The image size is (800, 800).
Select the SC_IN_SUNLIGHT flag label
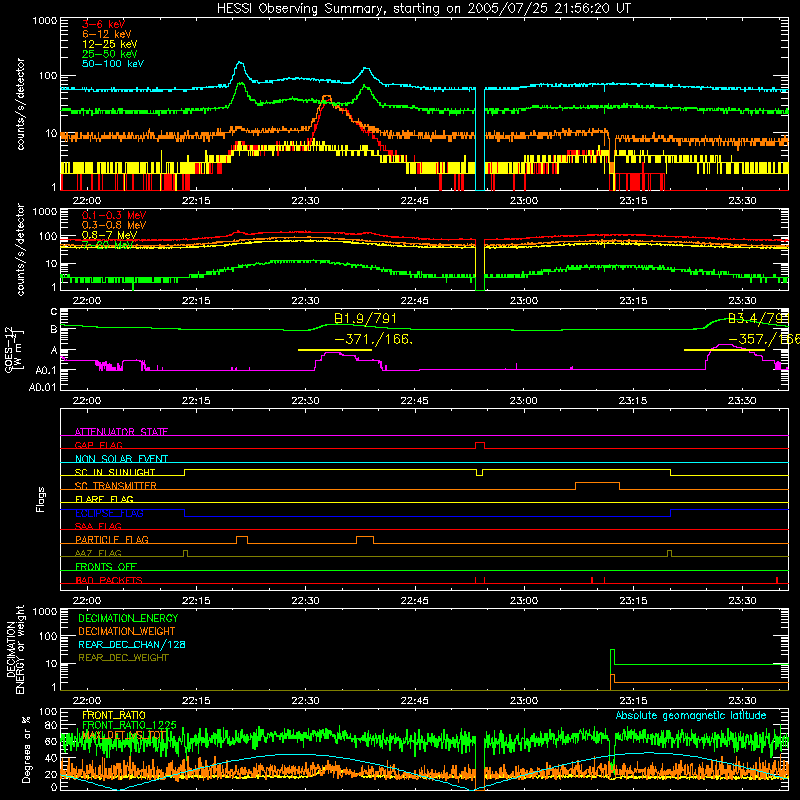point(115,472)
